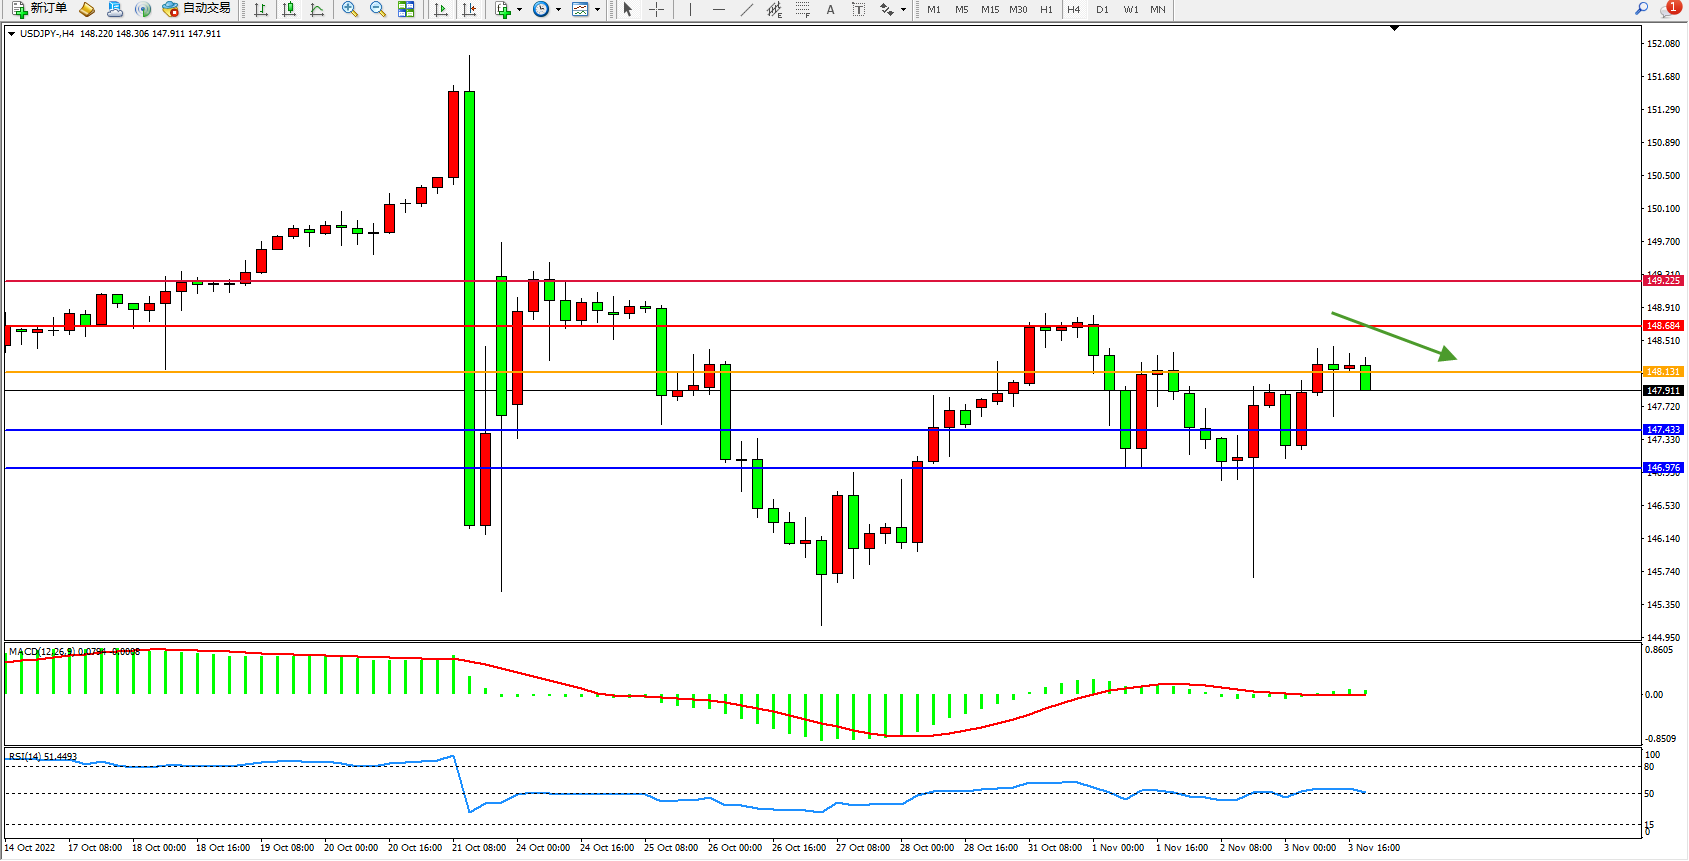Viewport: 1689px width, 861px height.
Task: Click the red 148.684 price level label
Action: (x=1663, y=326)
